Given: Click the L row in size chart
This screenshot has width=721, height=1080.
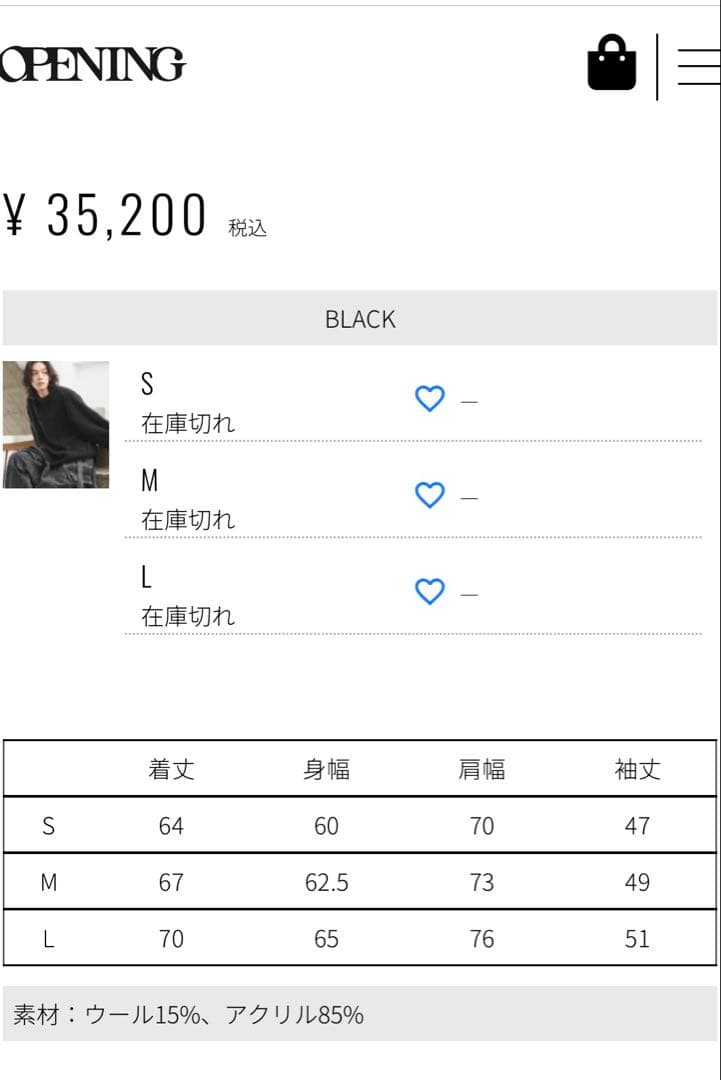Looking at the screenshot, I should [x=49, y=939].
